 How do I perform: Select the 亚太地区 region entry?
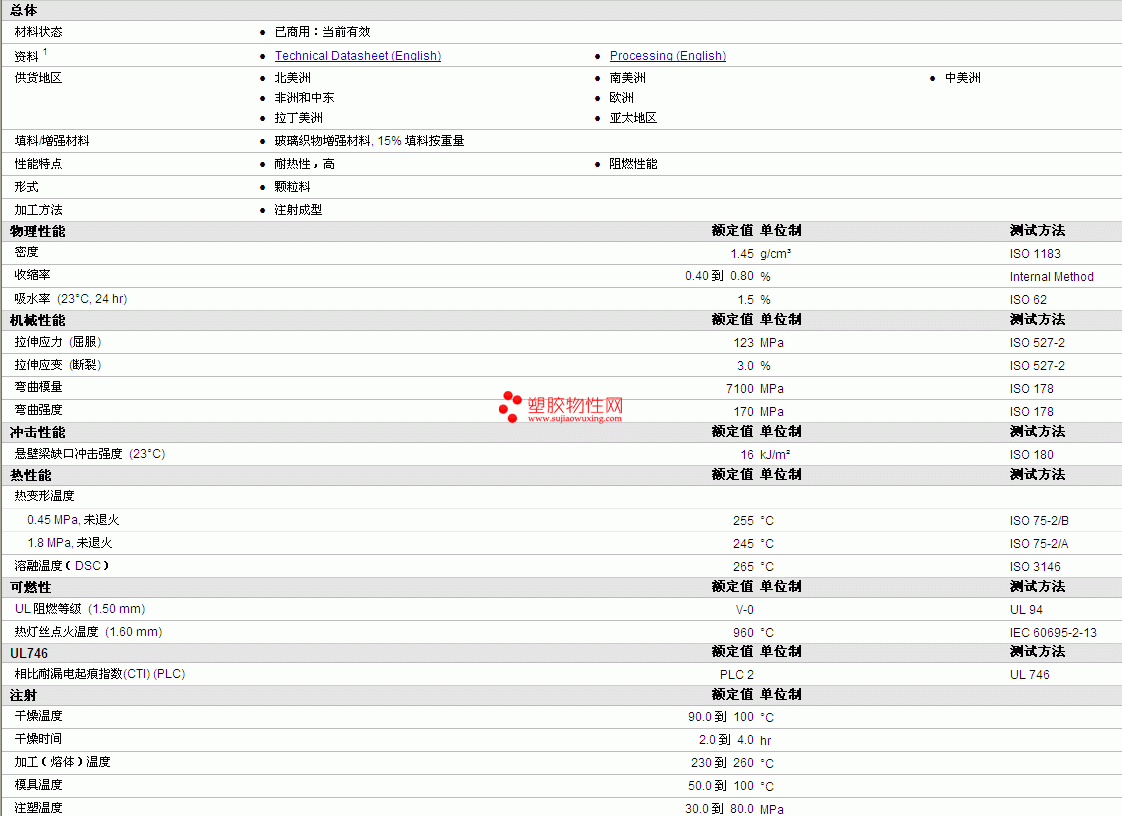pyautogui.click(x=633, y=118)
